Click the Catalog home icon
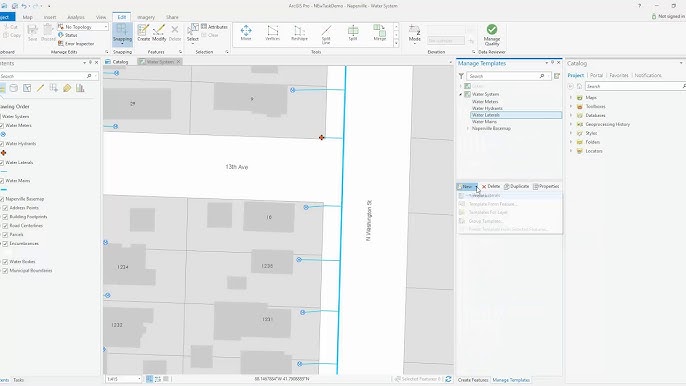686x386 pixels. (580, 86)
